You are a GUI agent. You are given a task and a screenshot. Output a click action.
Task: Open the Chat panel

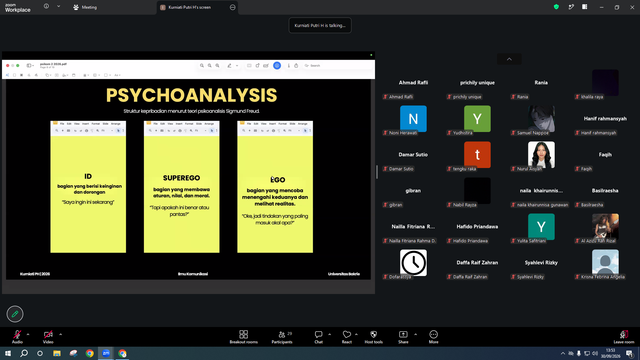coord(318,337)
